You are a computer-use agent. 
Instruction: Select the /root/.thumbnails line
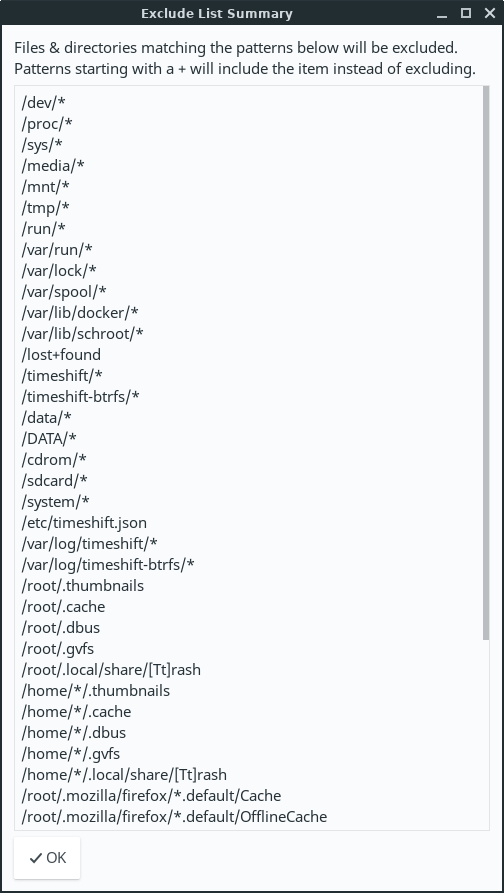click(83, 585)
